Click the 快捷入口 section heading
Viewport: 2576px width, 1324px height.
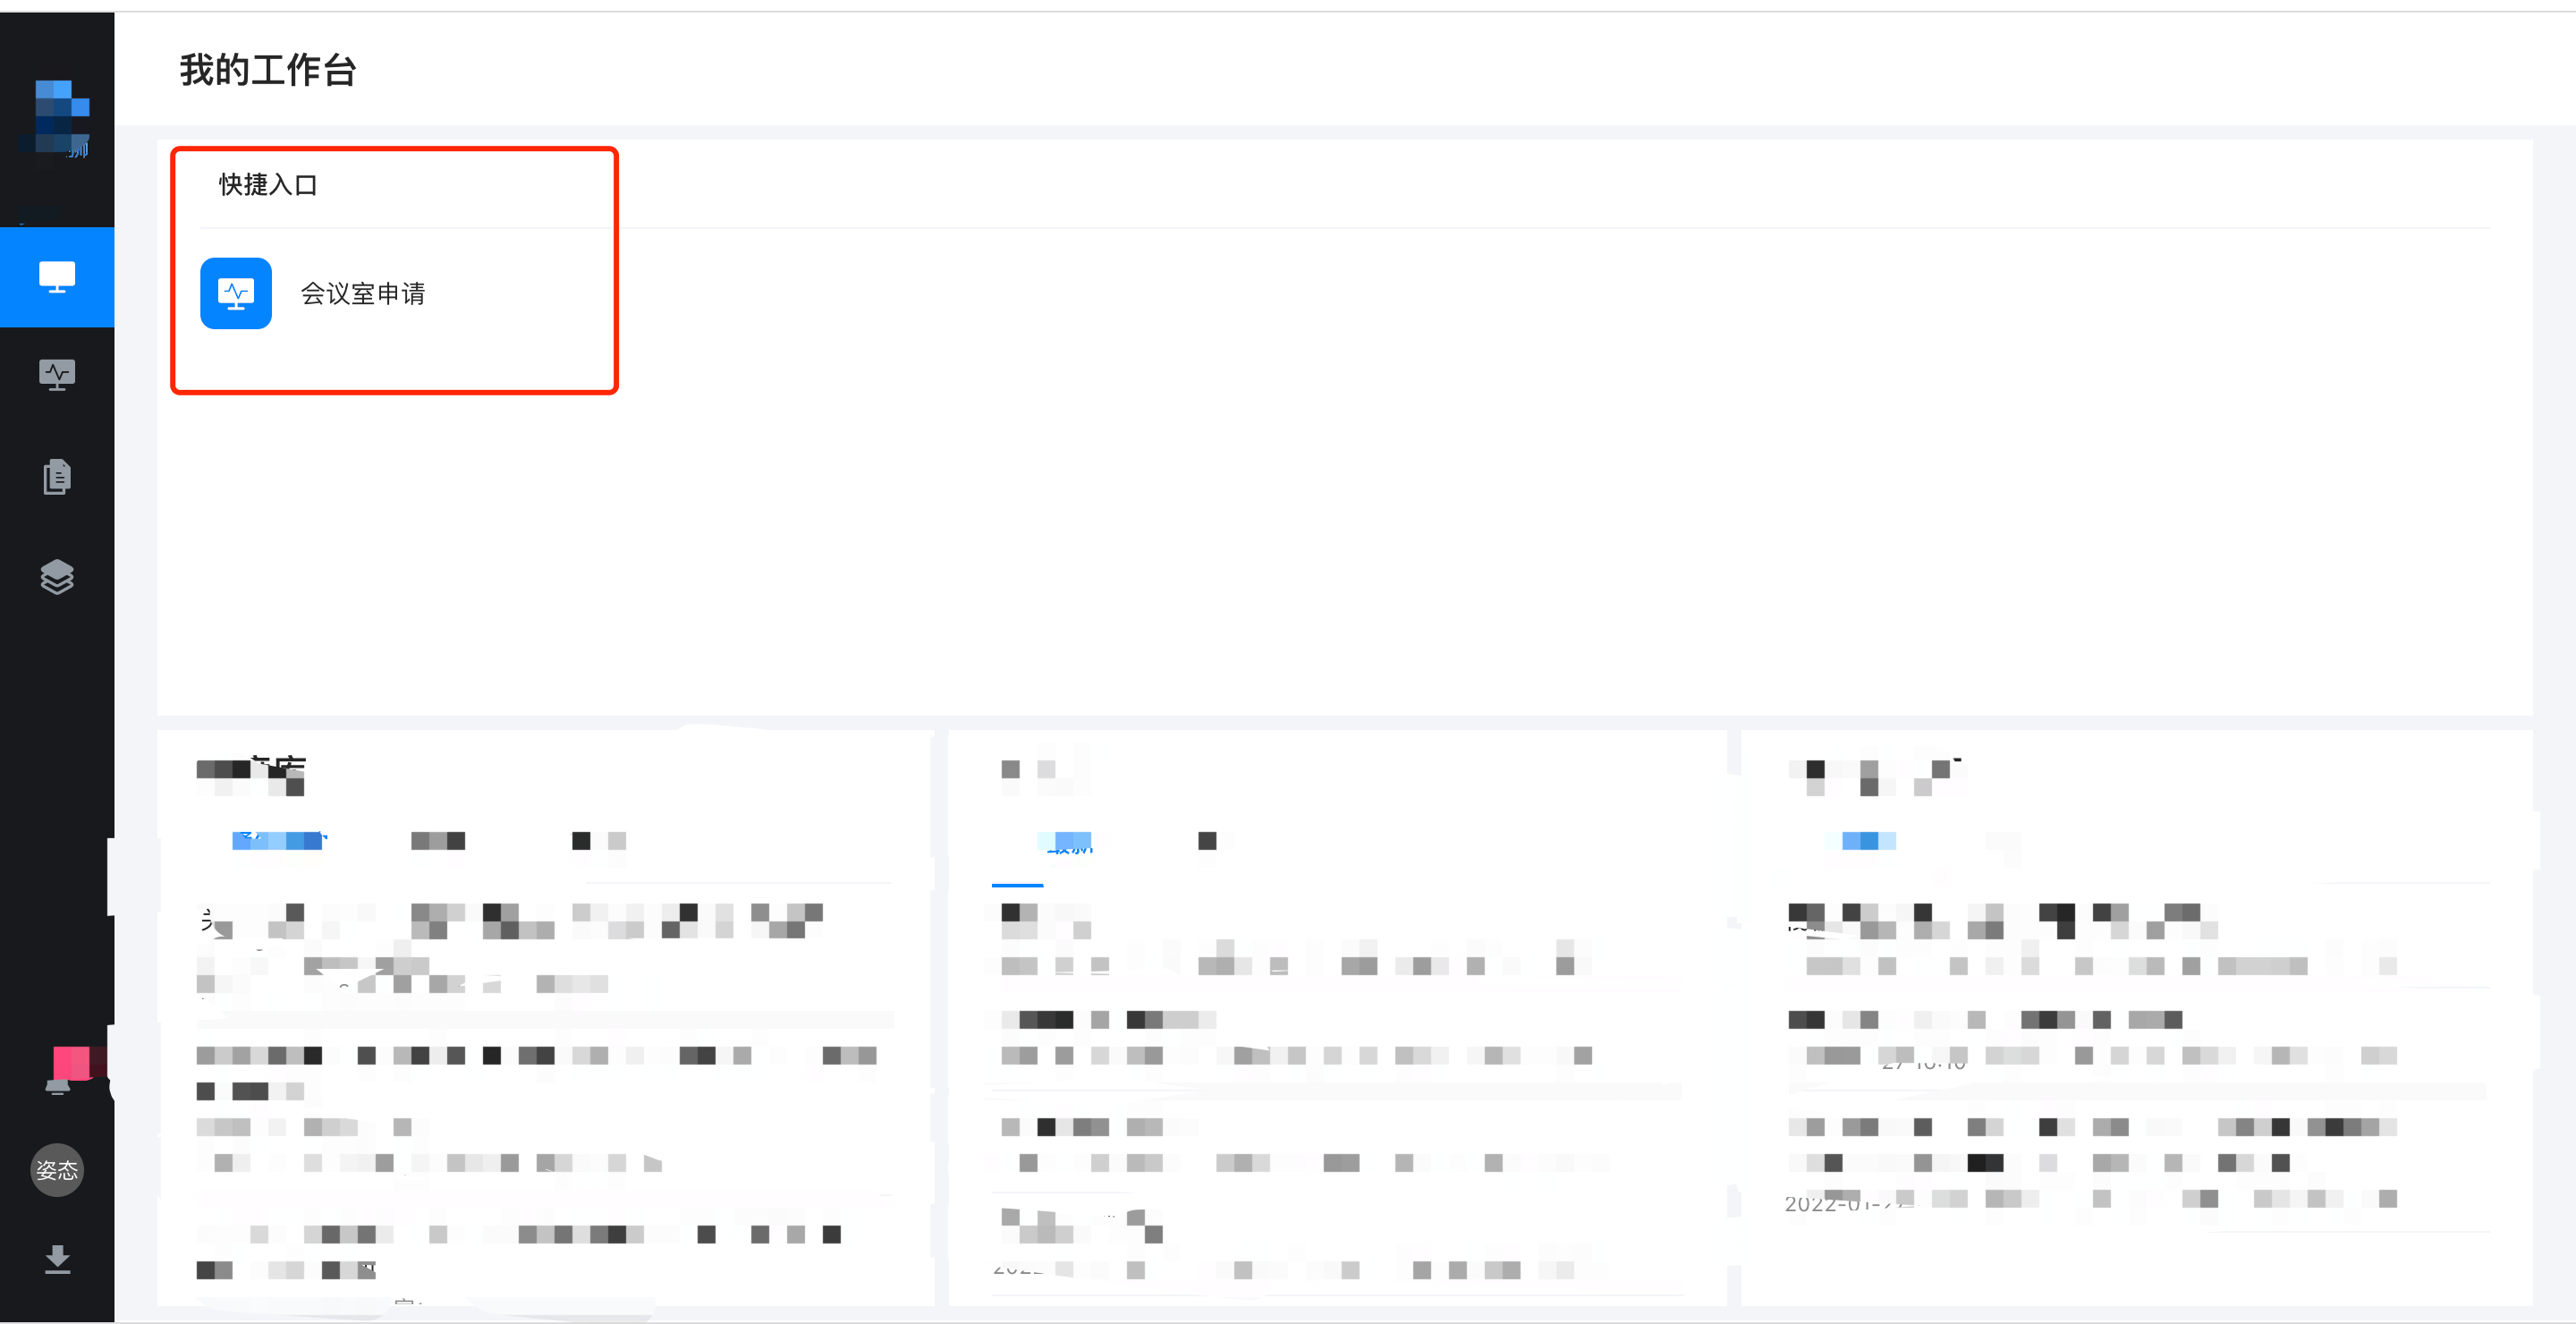(268, 185)
